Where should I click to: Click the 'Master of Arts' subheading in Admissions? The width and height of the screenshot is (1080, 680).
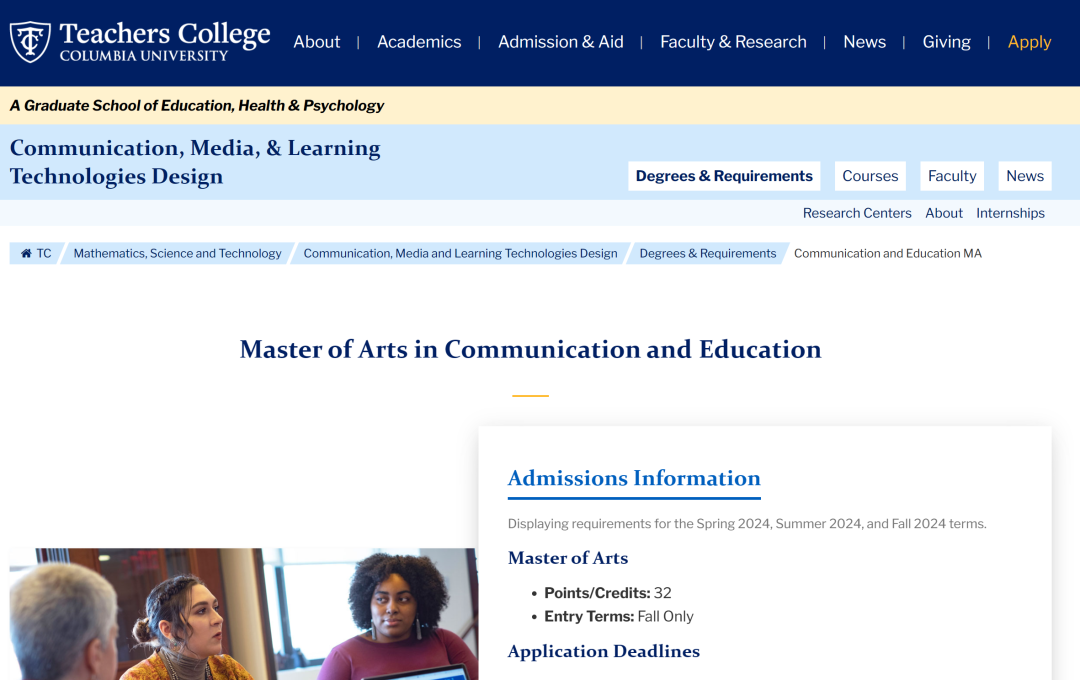pos(568,558)
